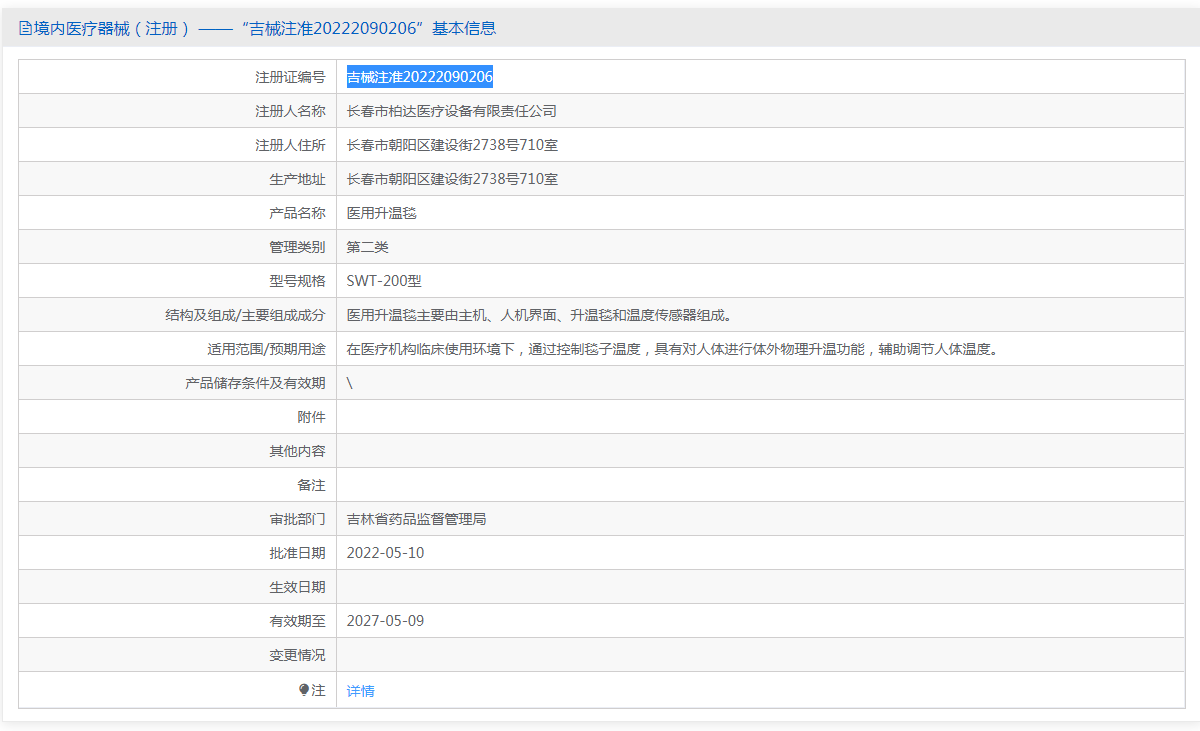Screen dimensions: 1200x731
Task: Click the 注册证编号 row label
Action: pos(290,77)
